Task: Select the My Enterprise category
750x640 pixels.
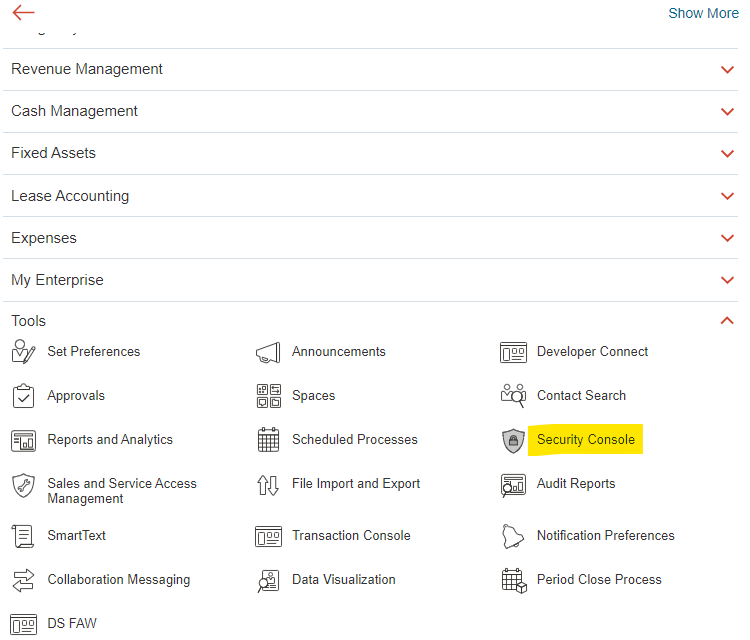Action: pos(57,280)
